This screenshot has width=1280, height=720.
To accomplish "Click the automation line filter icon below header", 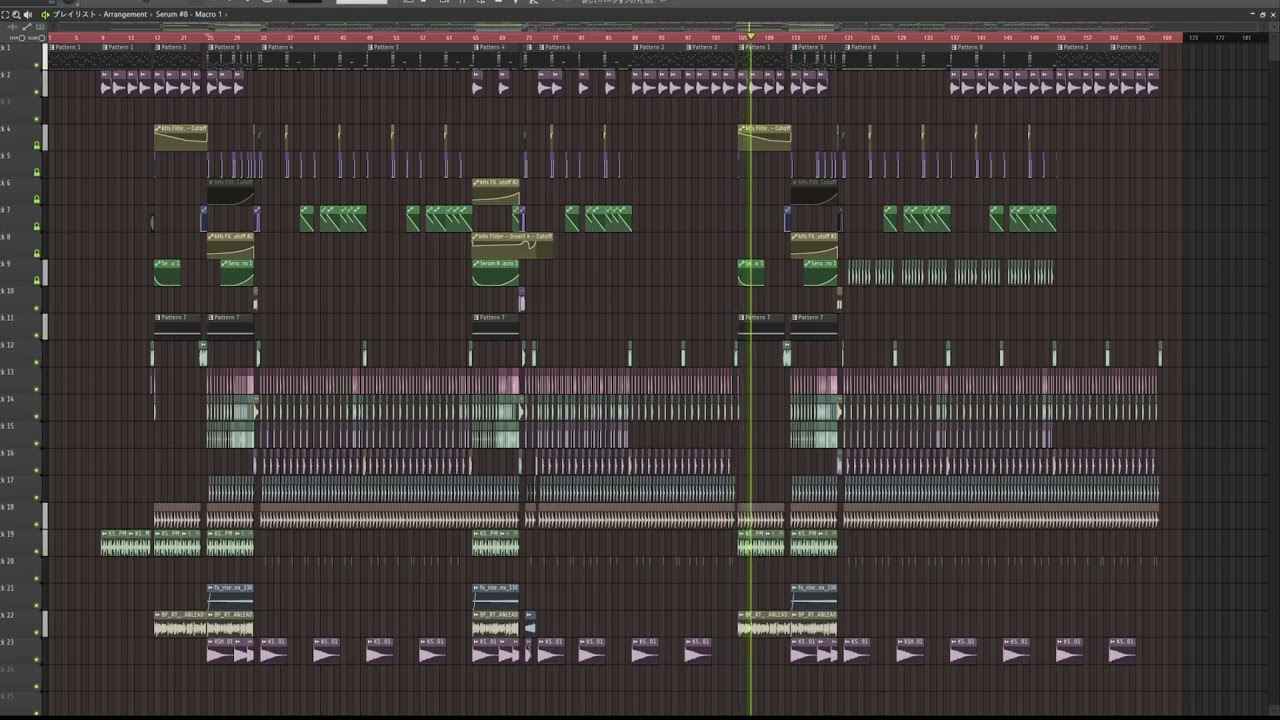I will click(27, 26).
